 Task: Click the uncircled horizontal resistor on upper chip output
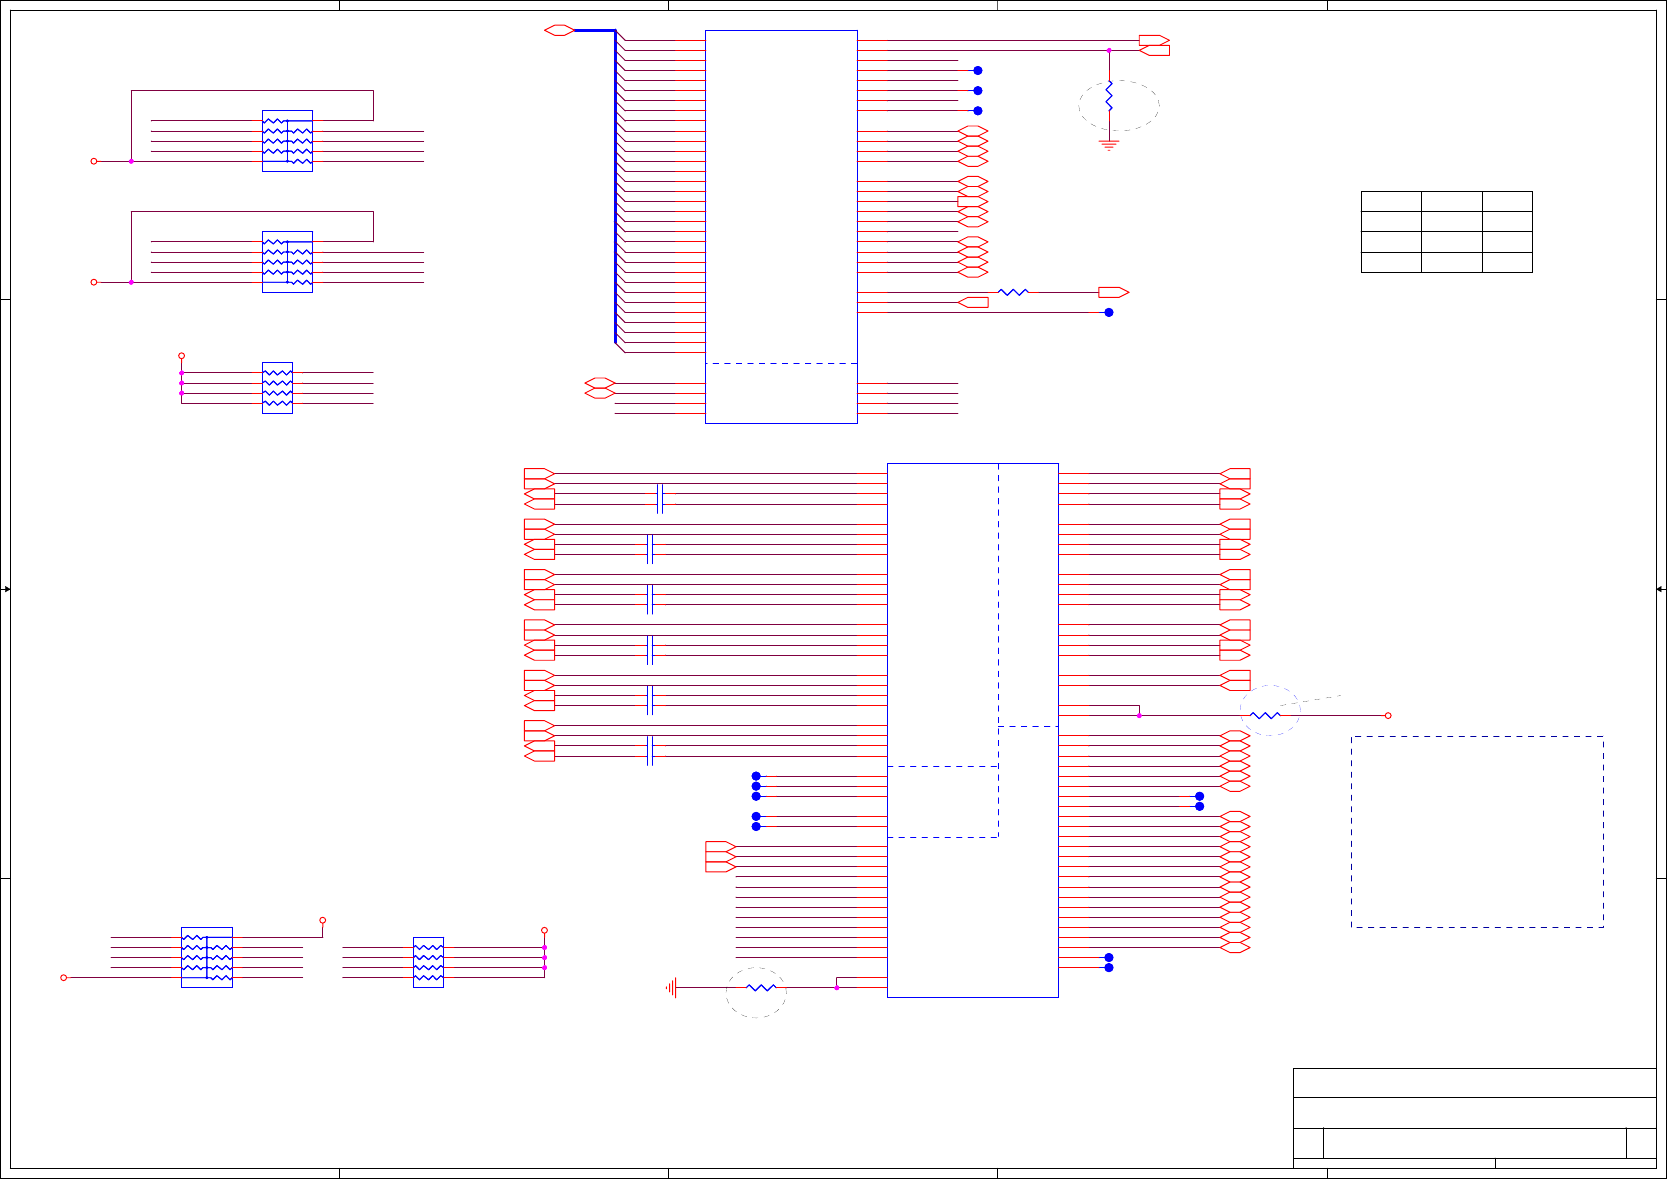1013,292
